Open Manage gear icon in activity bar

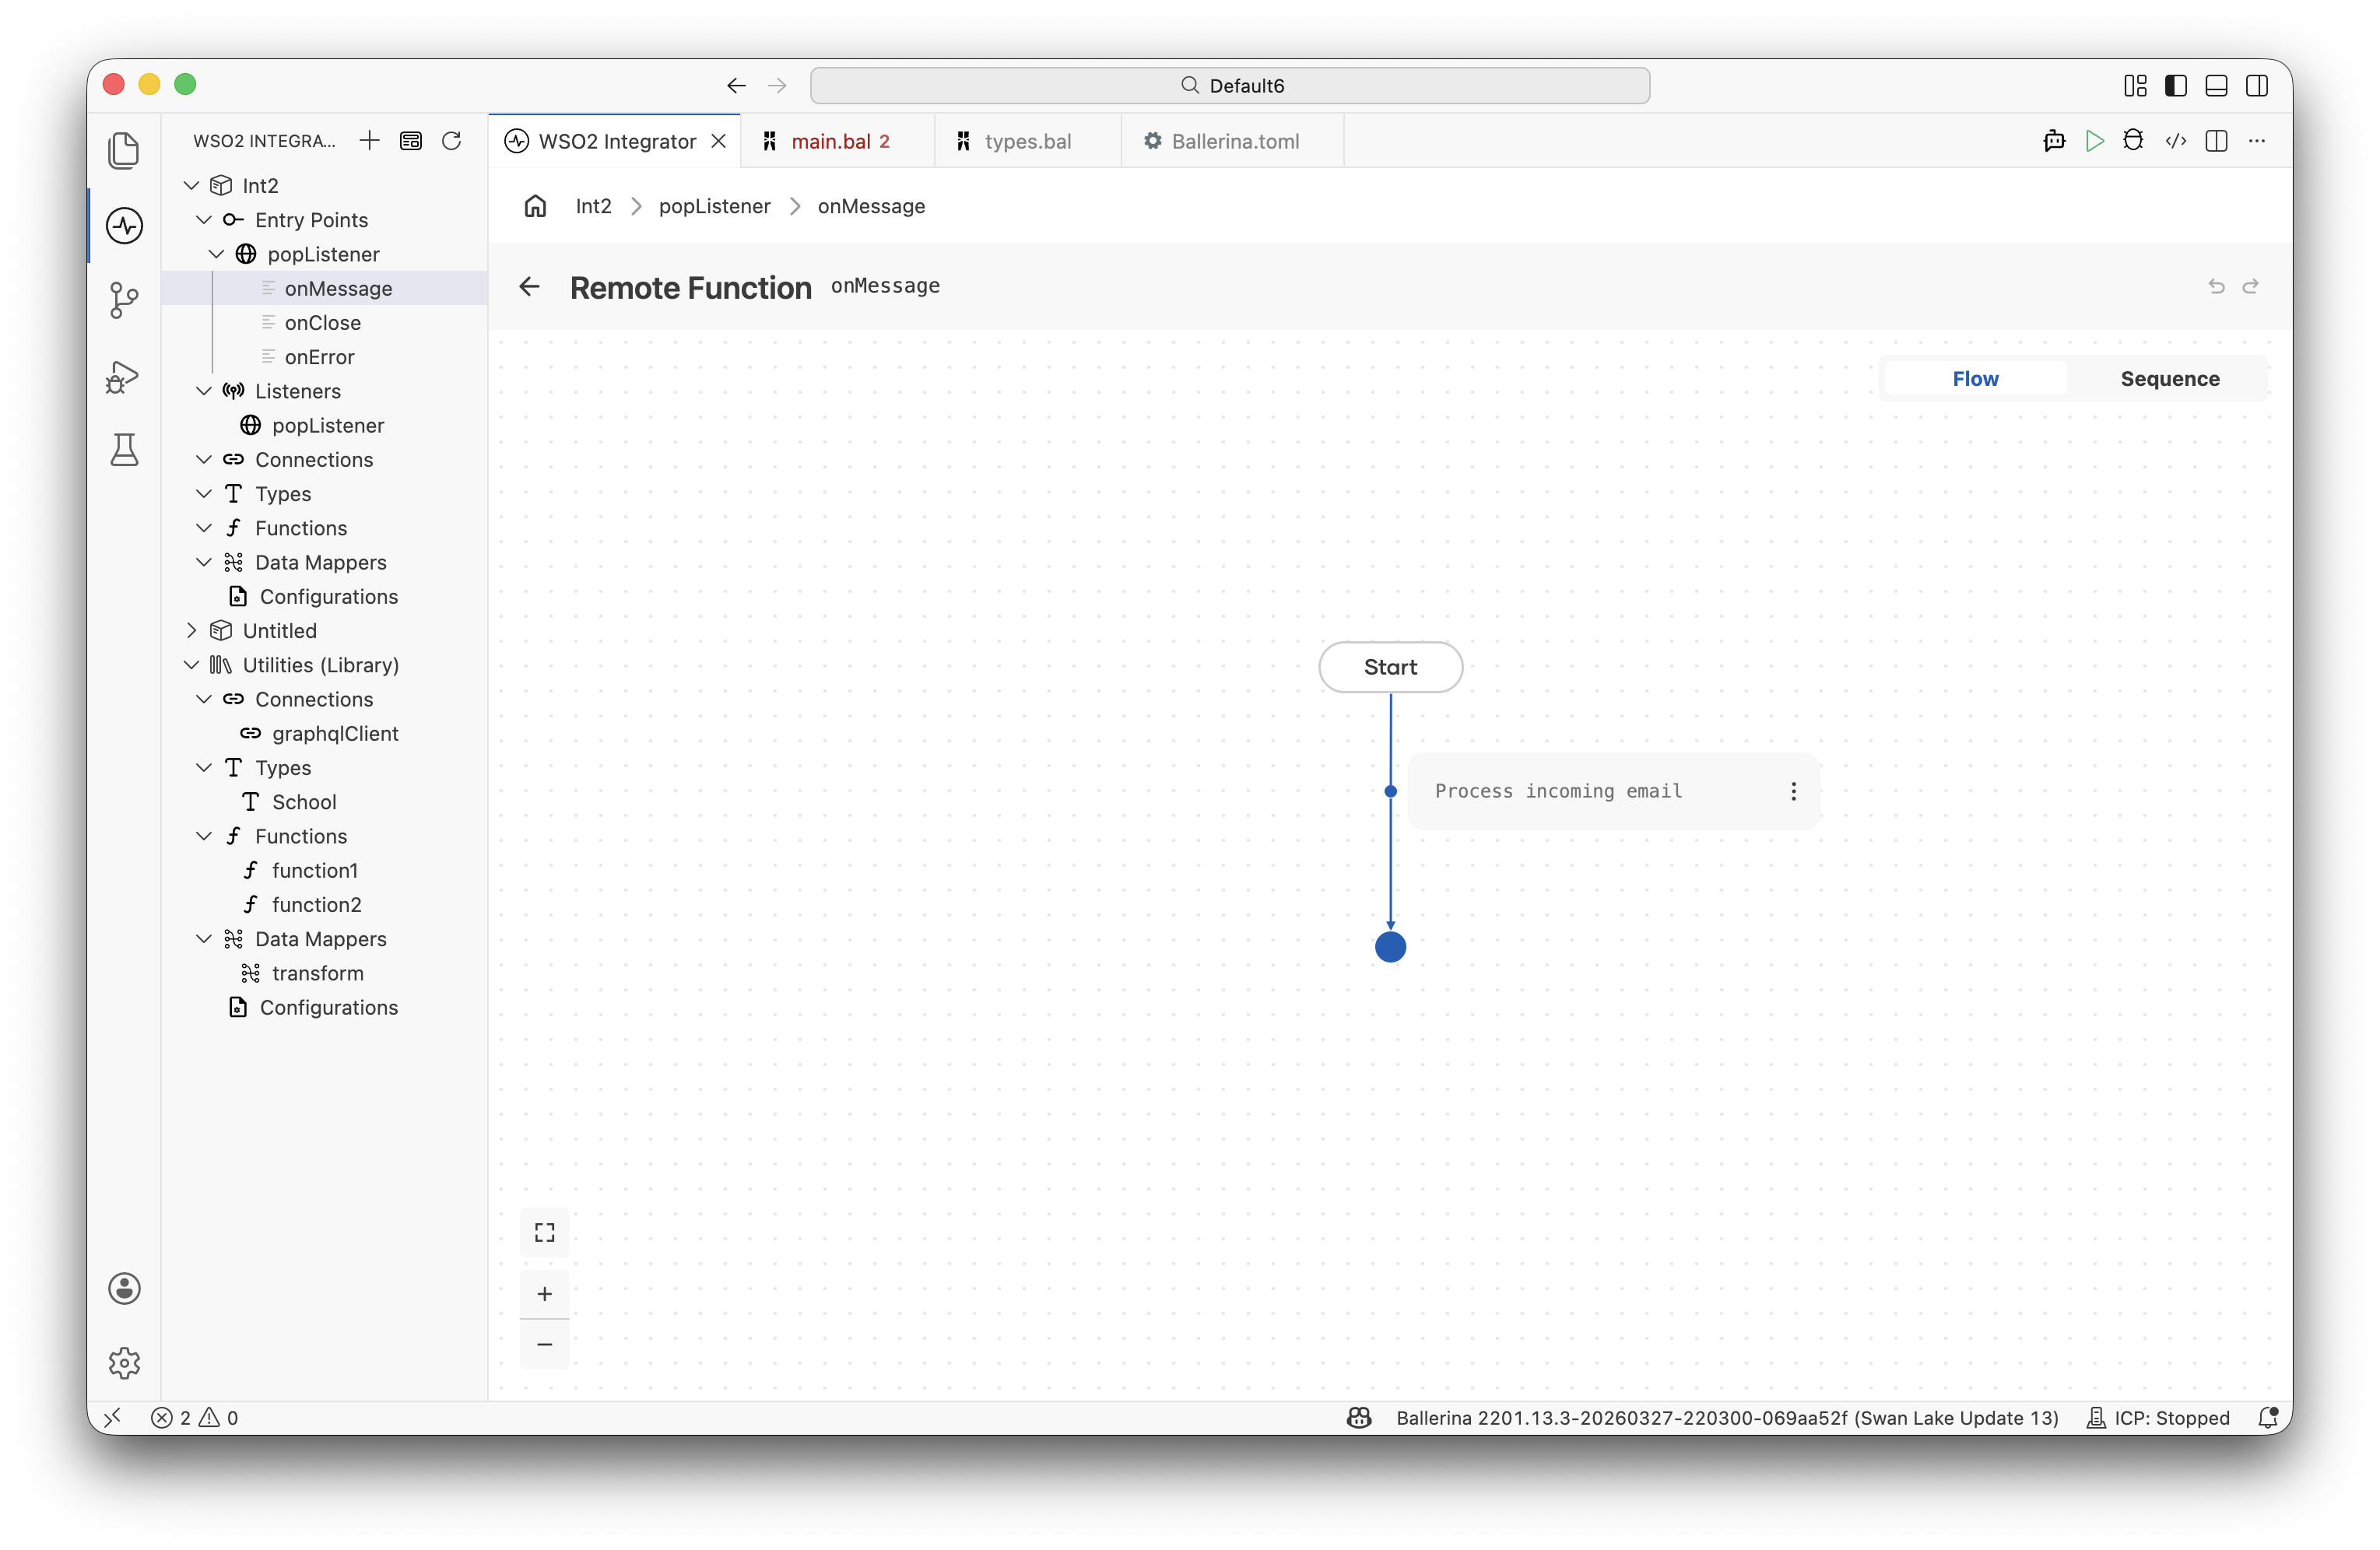point(124,1362)
